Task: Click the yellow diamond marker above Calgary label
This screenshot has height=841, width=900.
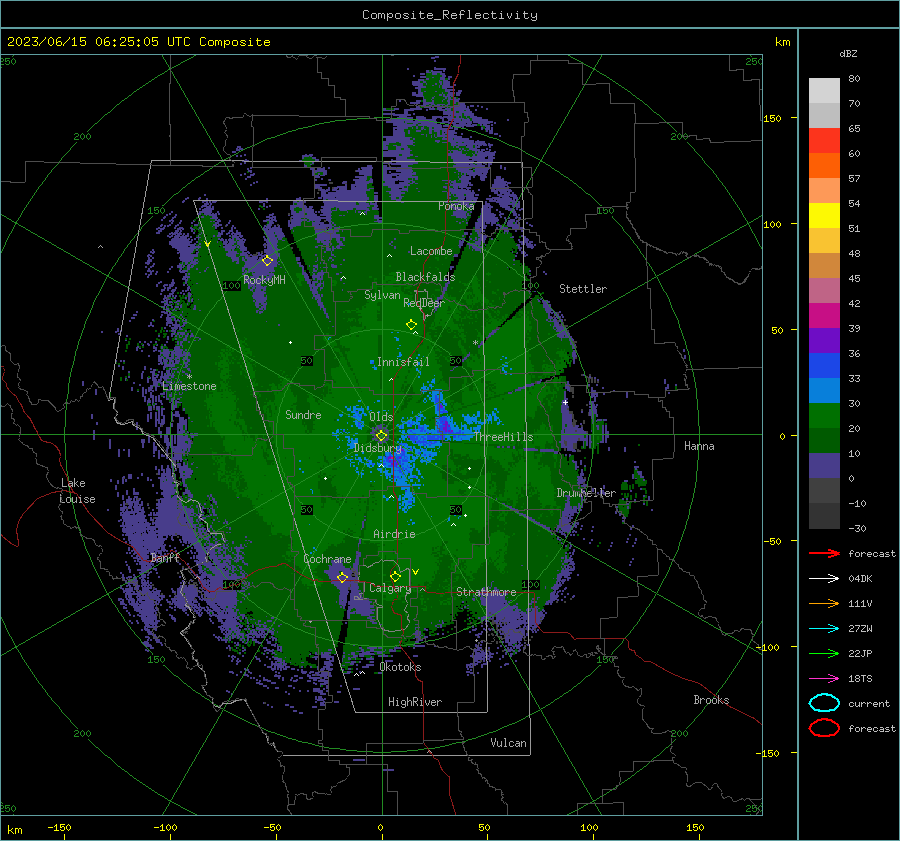Action: [395, 576]
